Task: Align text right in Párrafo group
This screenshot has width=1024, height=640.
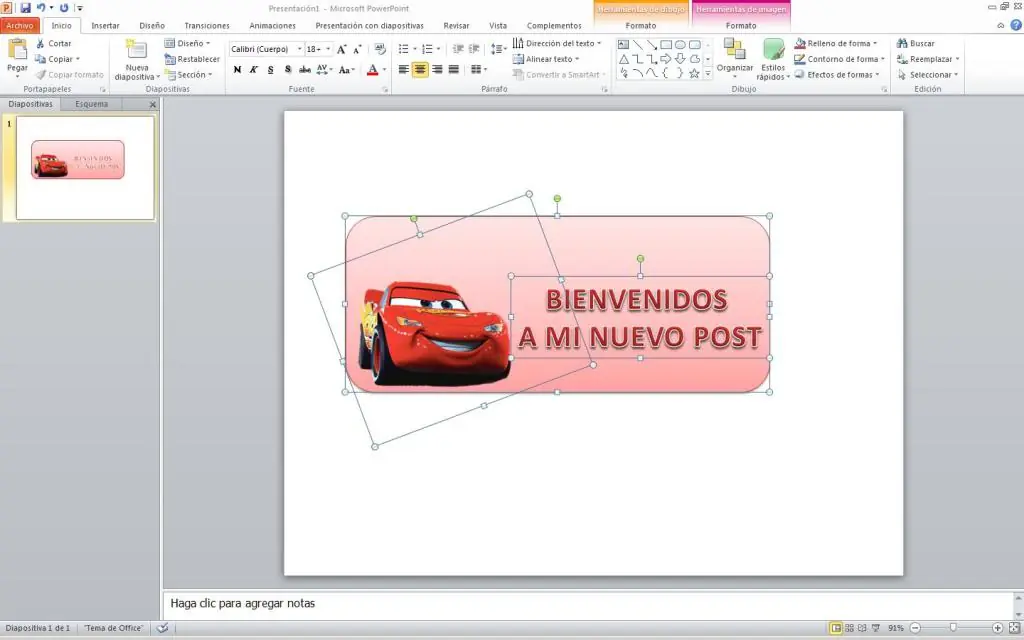Action: click(x=437, y=69)
